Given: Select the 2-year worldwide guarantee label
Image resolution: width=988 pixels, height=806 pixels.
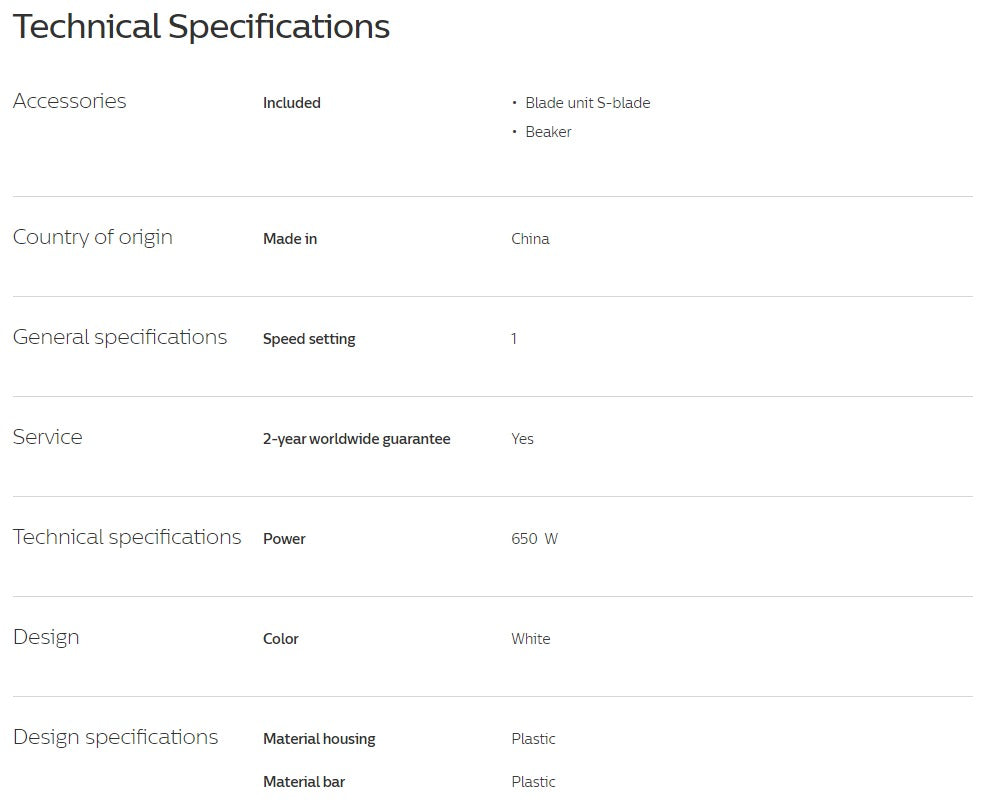Looking at the screenshot, I should point(357,439).
